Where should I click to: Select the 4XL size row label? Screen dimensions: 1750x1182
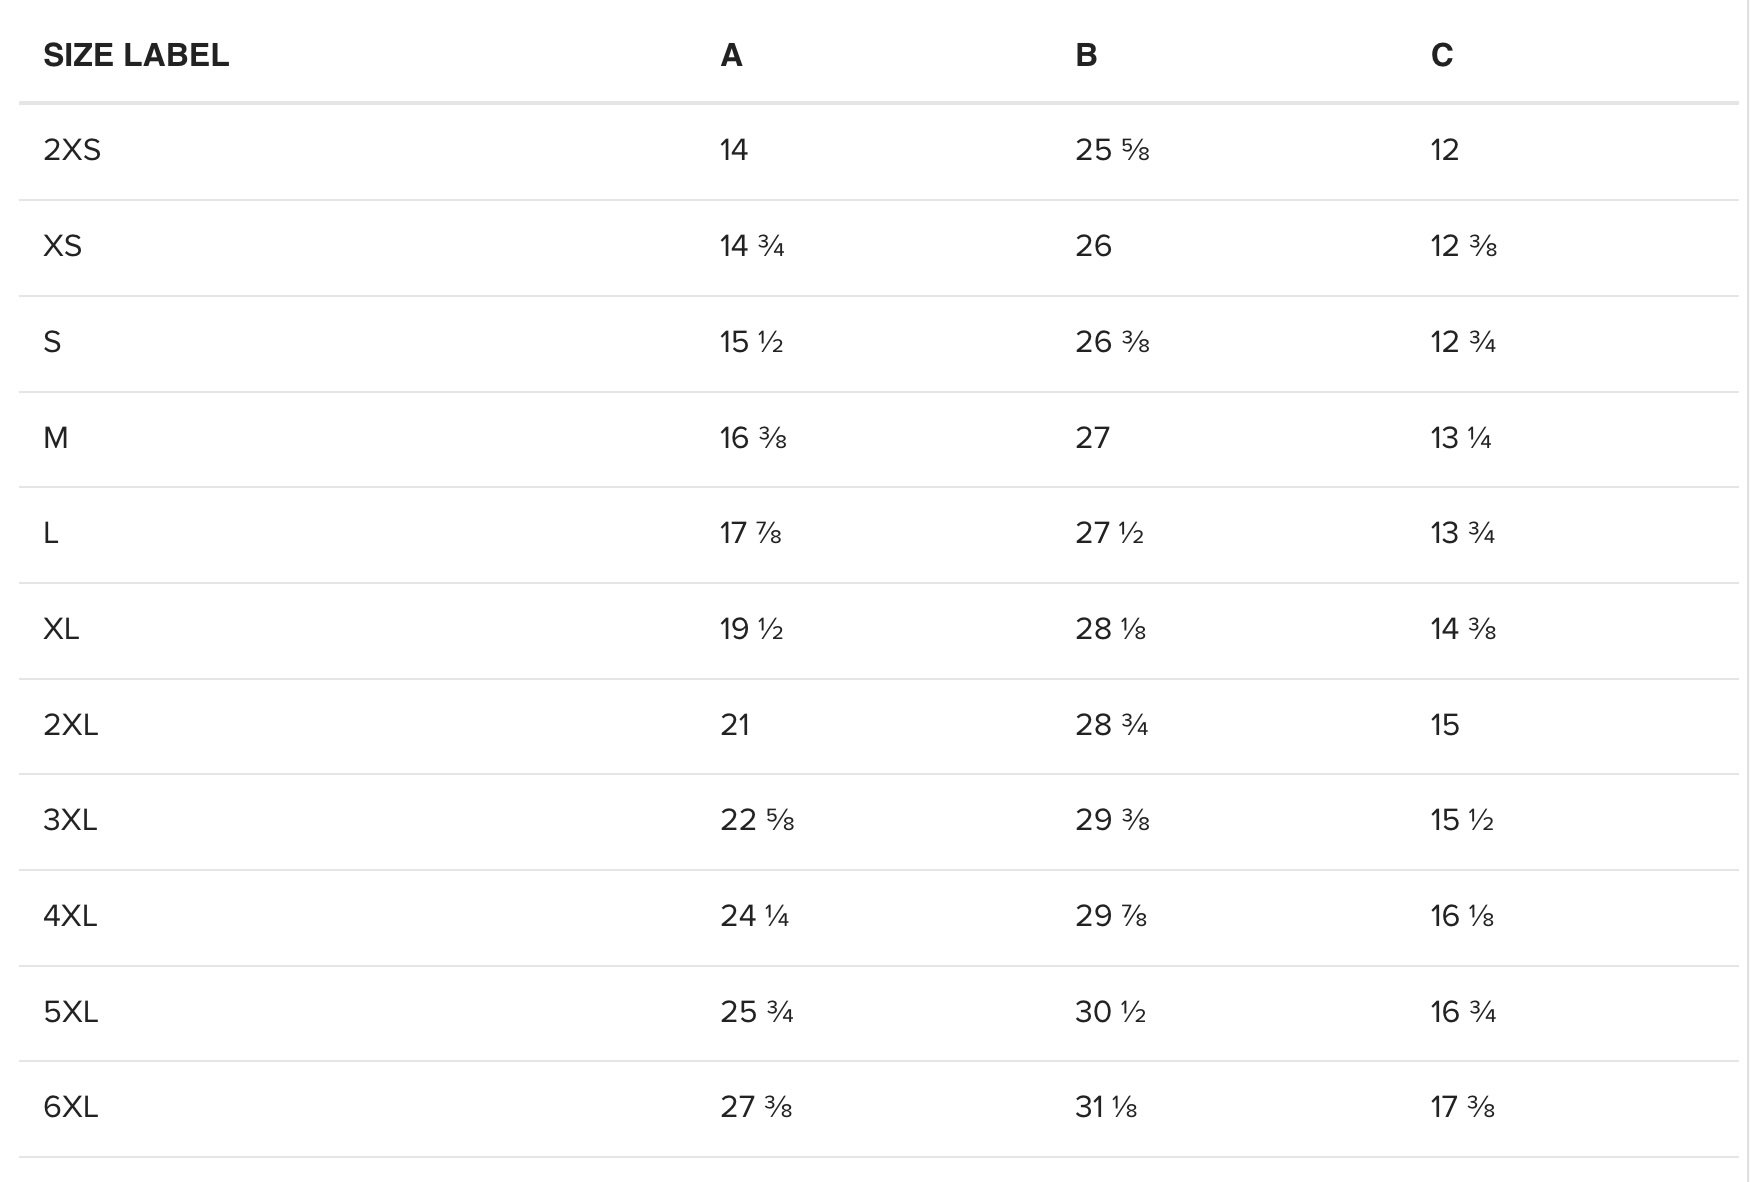tap(70, 916)
